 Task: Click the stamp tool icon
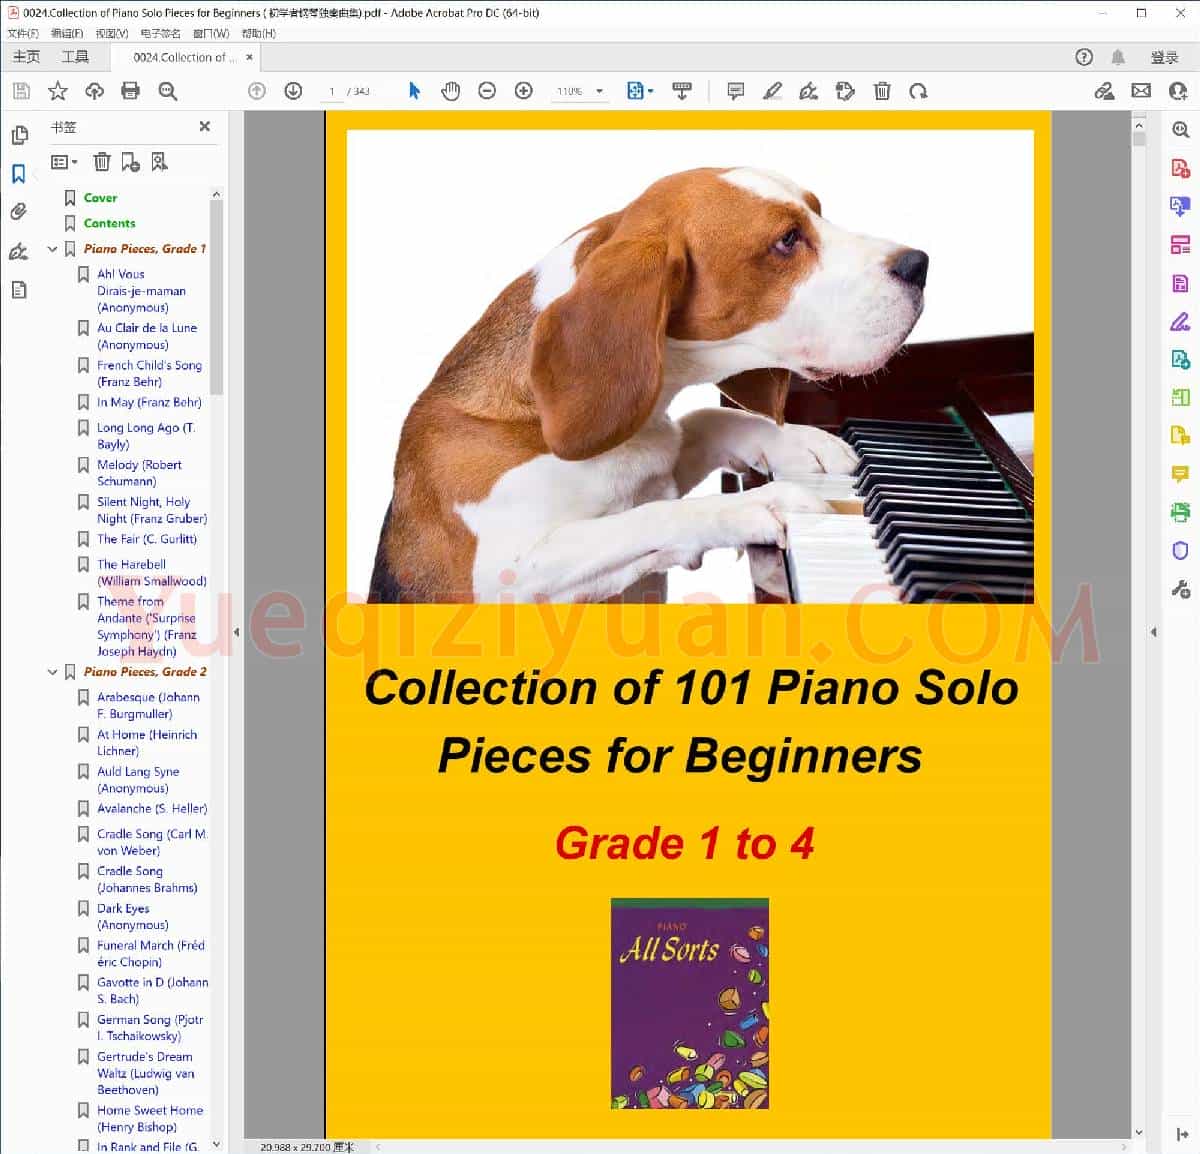(x=845, y=91)
